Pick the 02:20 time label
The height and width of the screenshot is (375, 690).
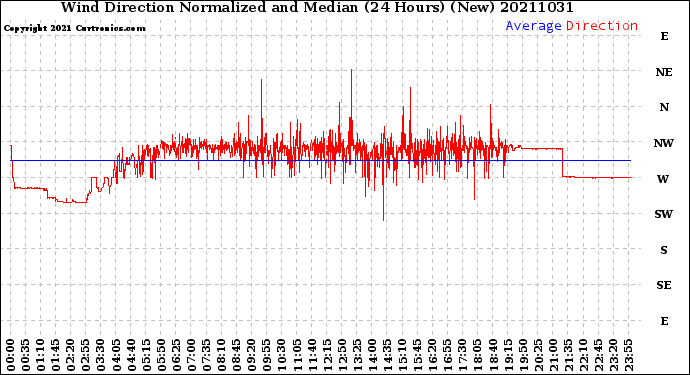[x=71, y=355]
